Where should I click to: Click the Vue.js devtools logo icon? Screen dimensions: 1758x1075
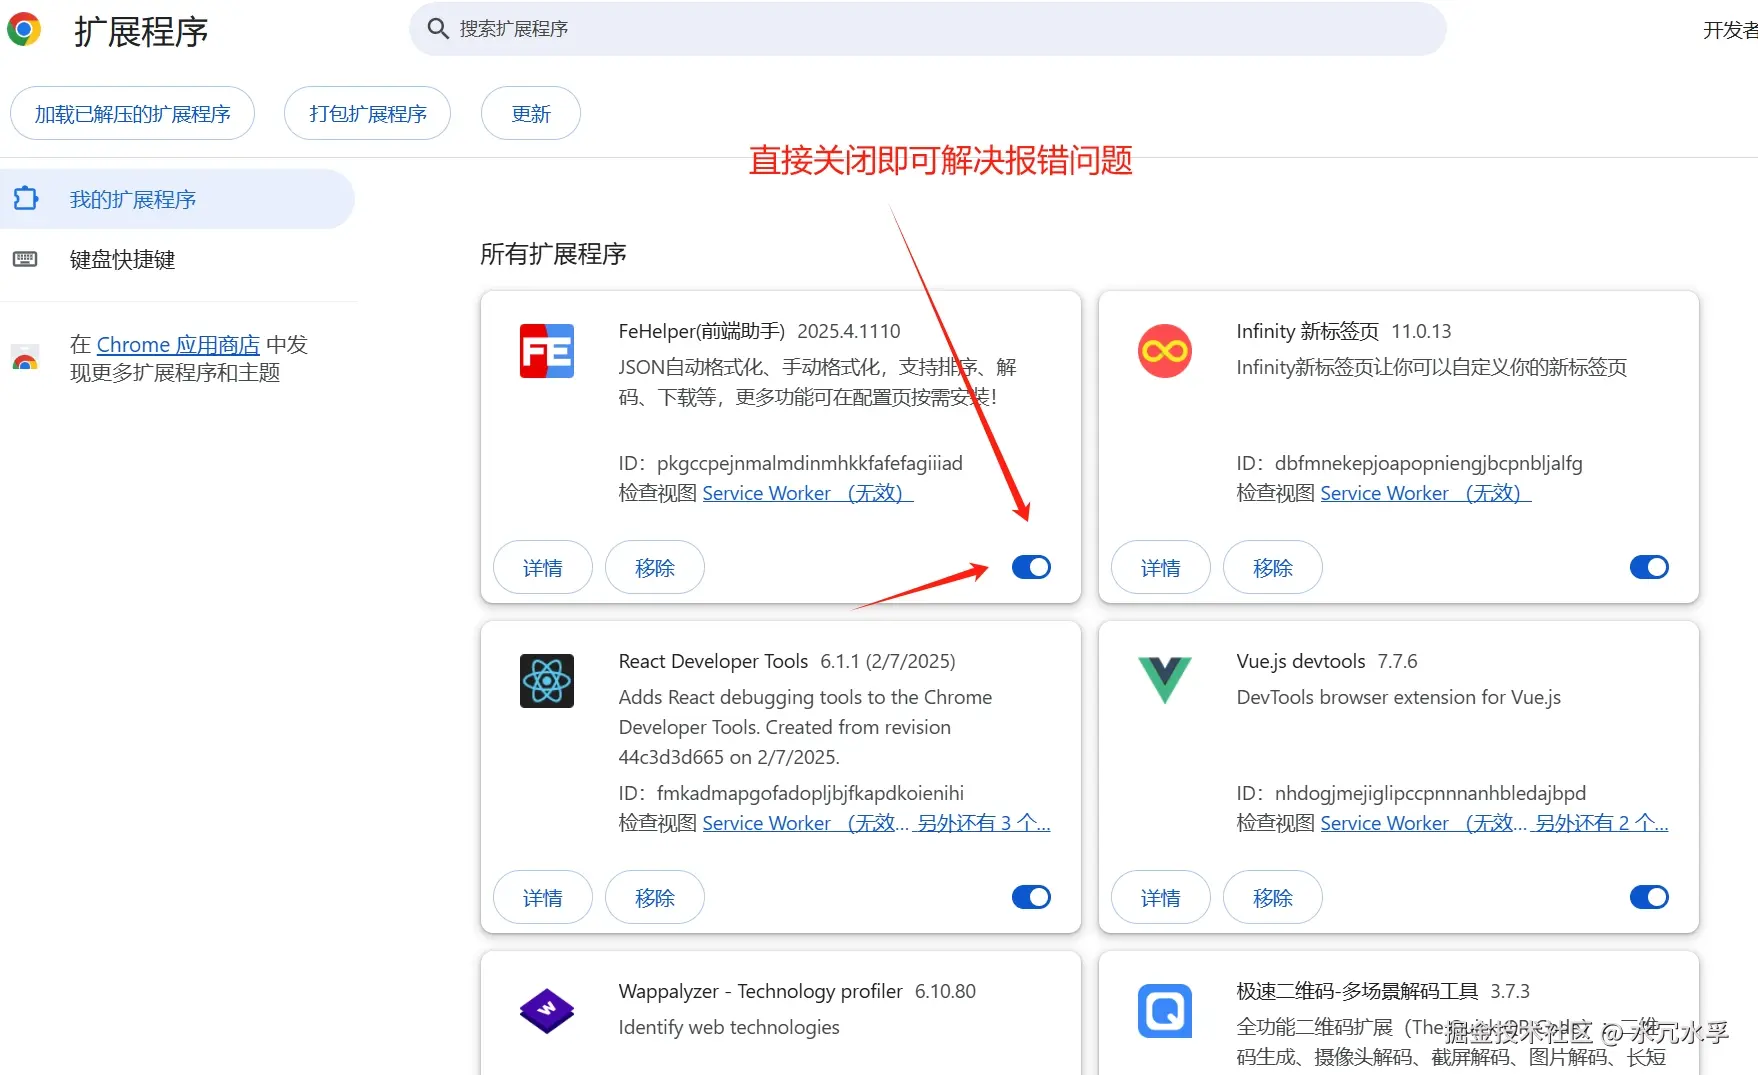[x=1165, y=681]
